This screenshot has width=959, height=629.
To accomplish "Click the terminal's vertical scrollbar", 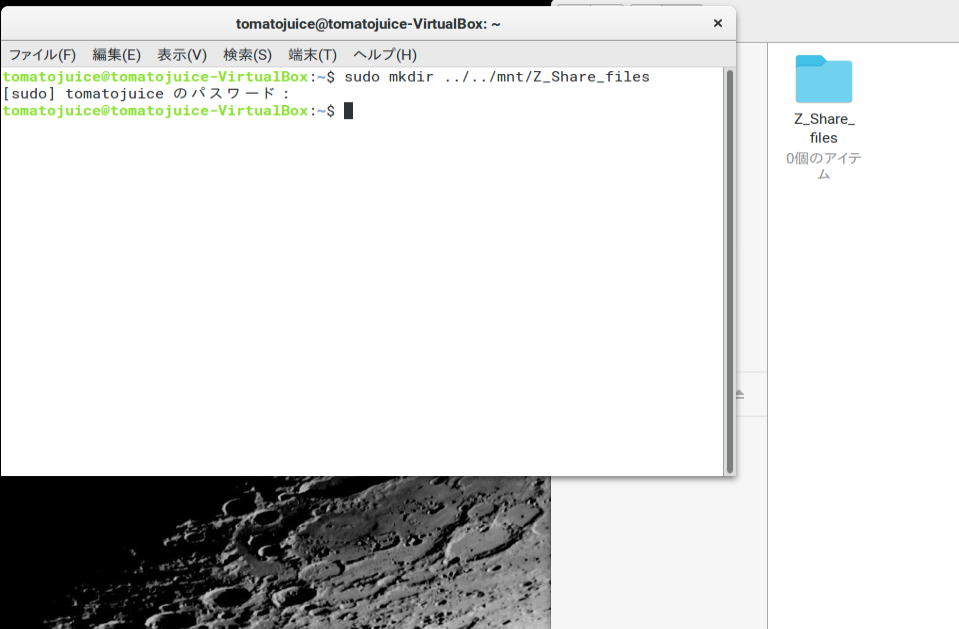I will (x=729, y=270).
